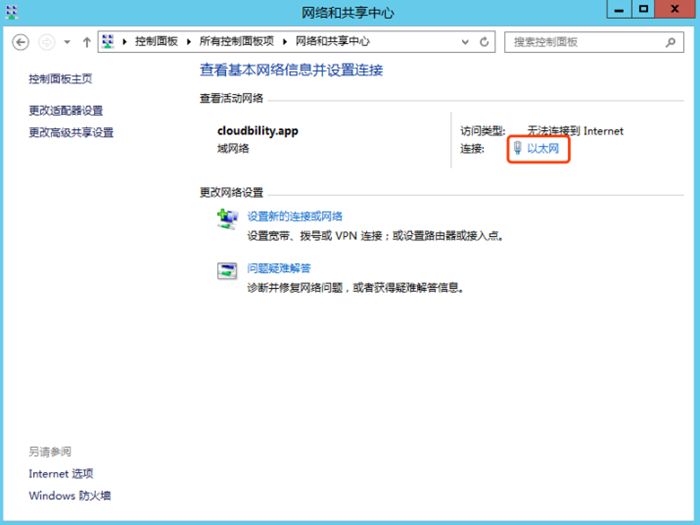700x525 pixels.
Task: Select 所有控制面板项 breadcrumb item
Action: point(236,42)
